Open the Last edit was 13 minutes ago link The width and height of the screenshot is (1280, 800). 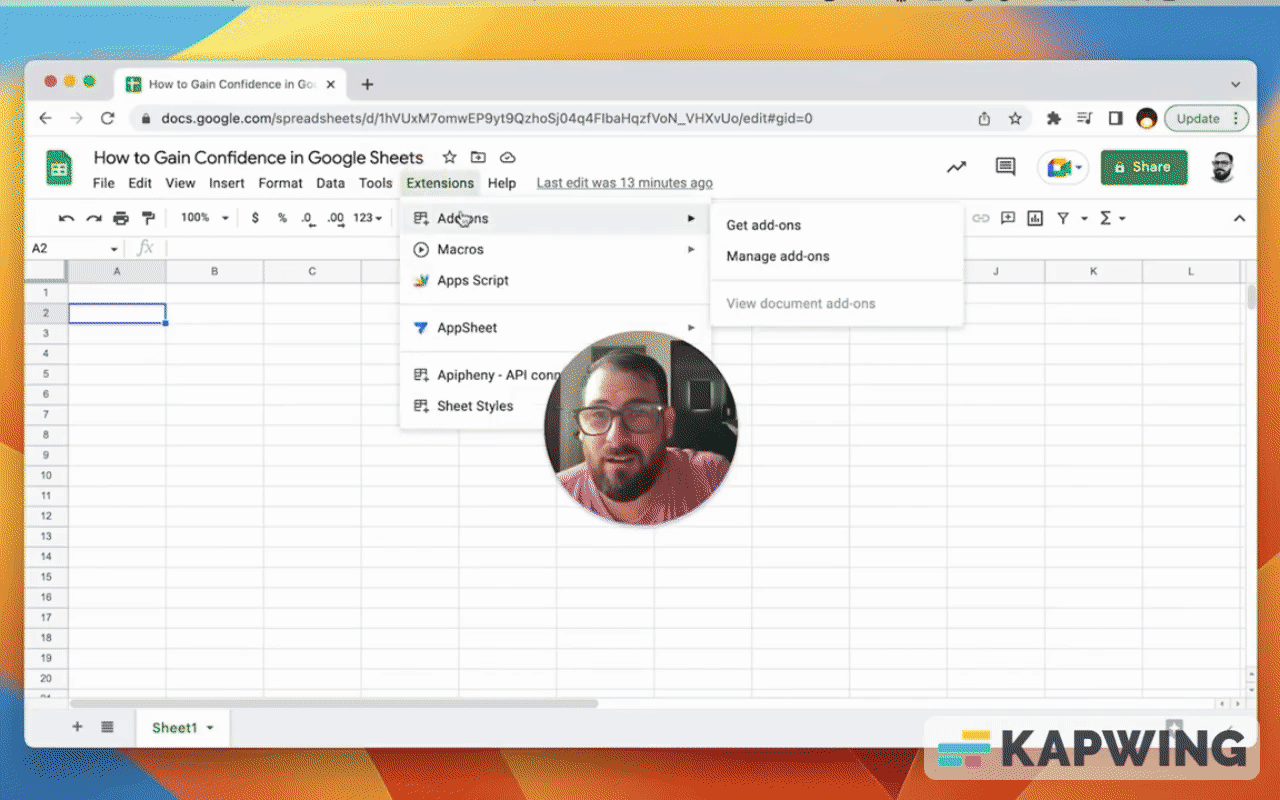click(x=625, y=183)
